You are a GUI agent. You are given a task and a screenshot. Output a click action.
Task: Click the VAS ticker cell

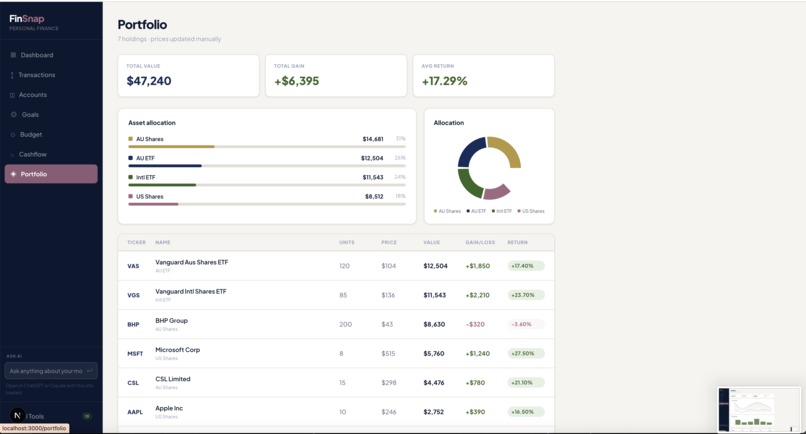coord(133,266)
